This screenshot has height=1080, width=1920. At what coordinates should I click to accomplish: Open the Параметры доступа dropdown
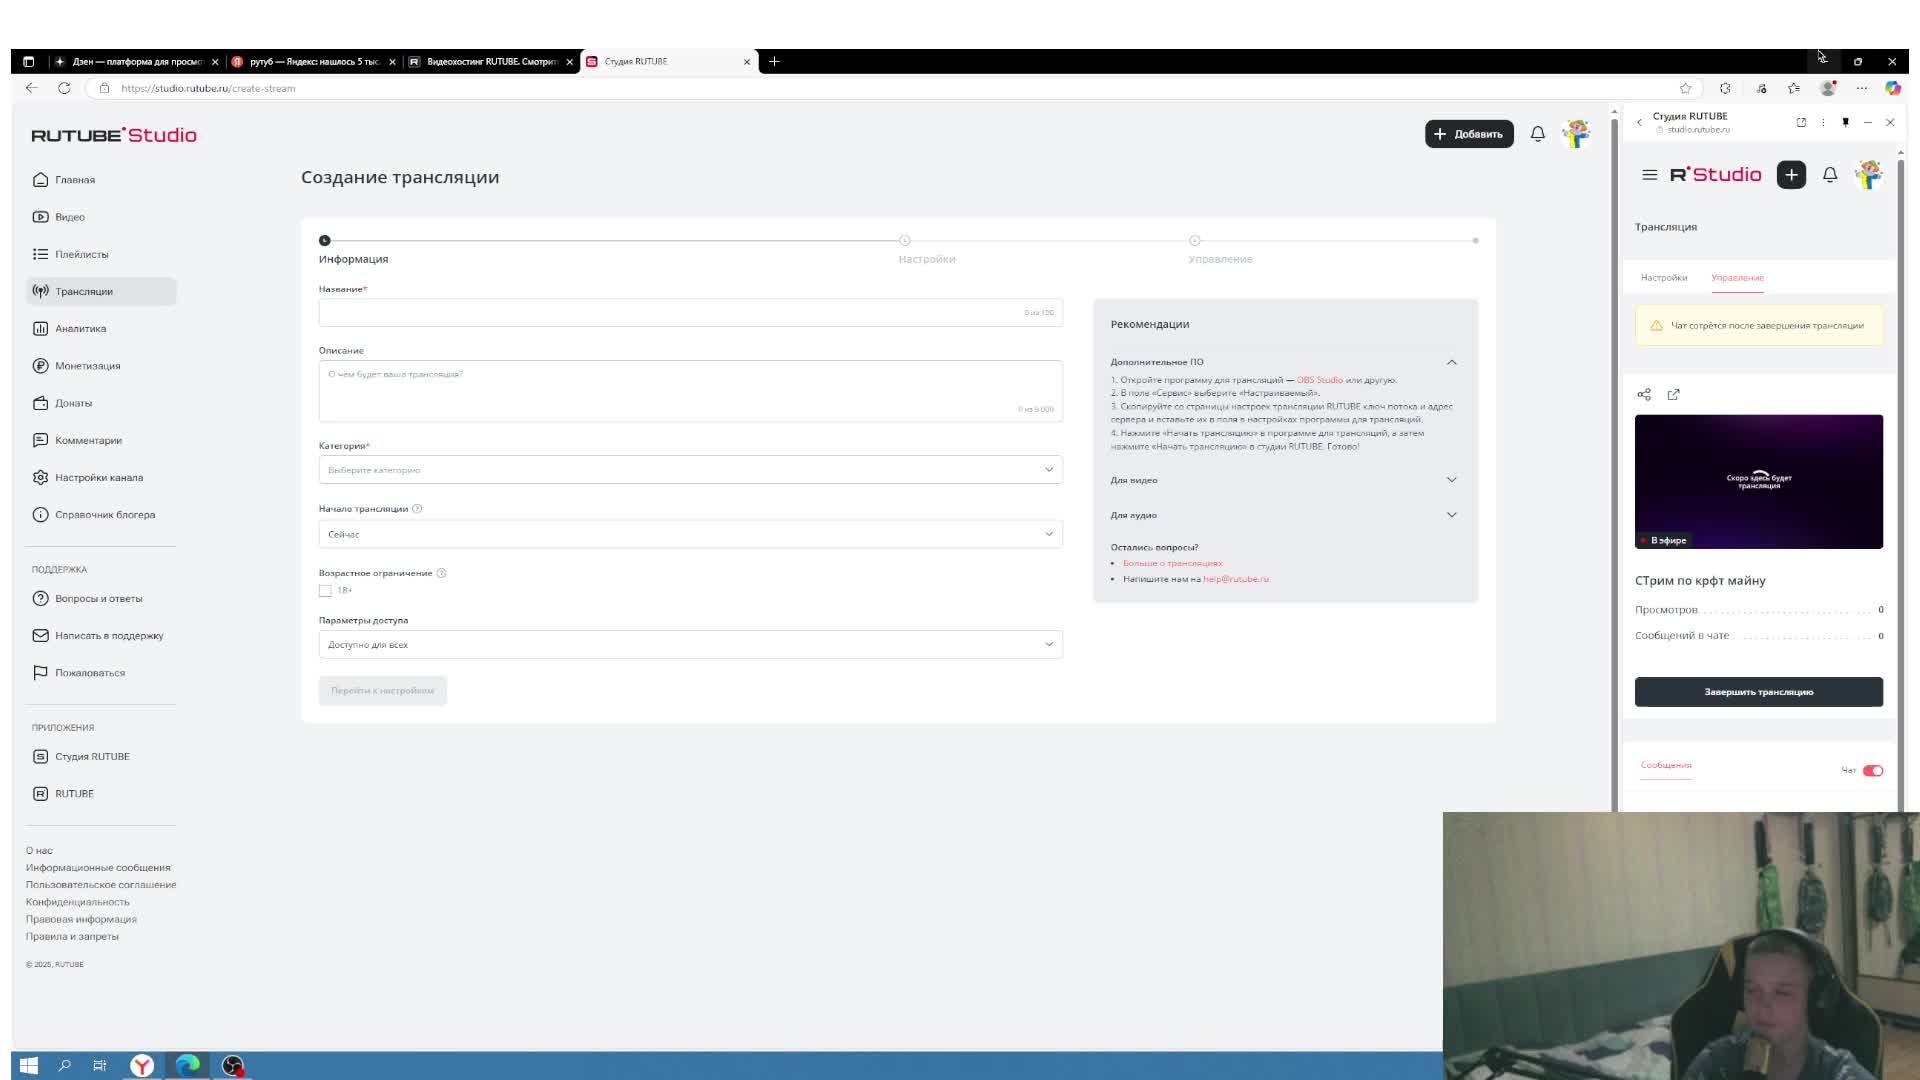(x=690, y=645)
